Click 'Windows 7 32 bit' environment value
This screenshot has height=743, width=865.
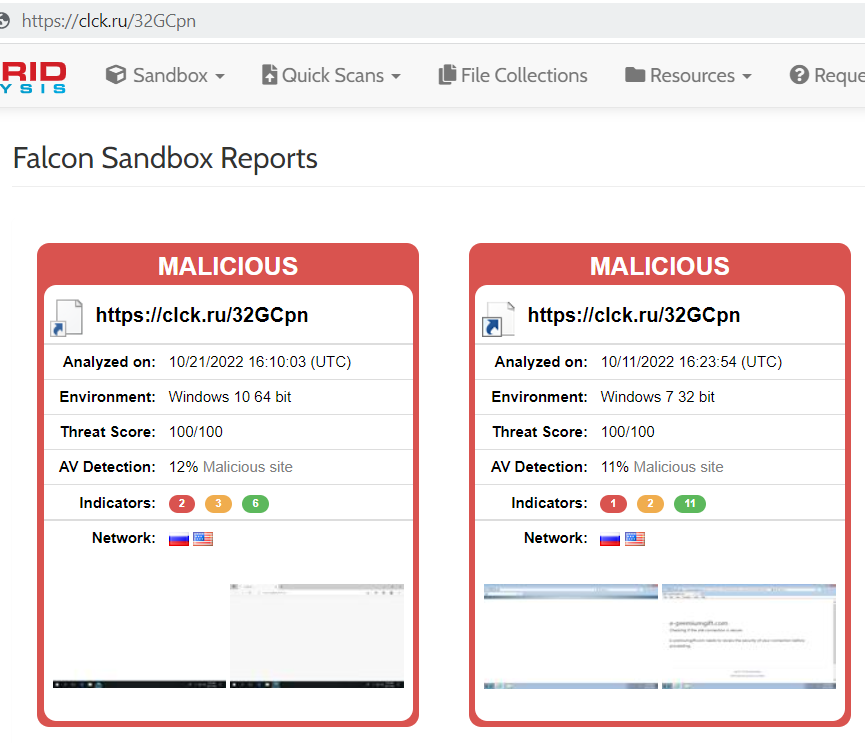pyautogui.click(x=658, y=397)
